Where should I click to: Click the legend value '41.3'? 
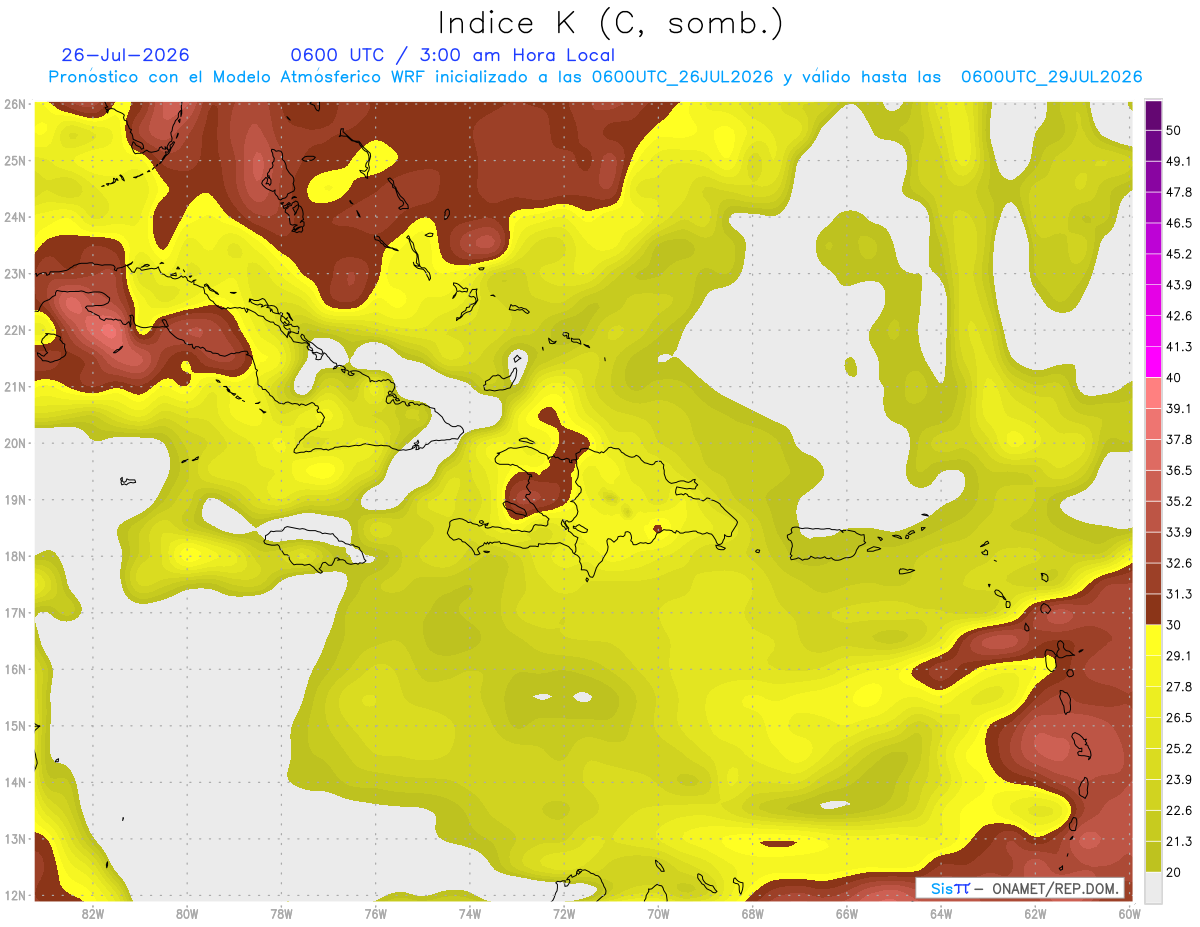(x=1179, y=347)
